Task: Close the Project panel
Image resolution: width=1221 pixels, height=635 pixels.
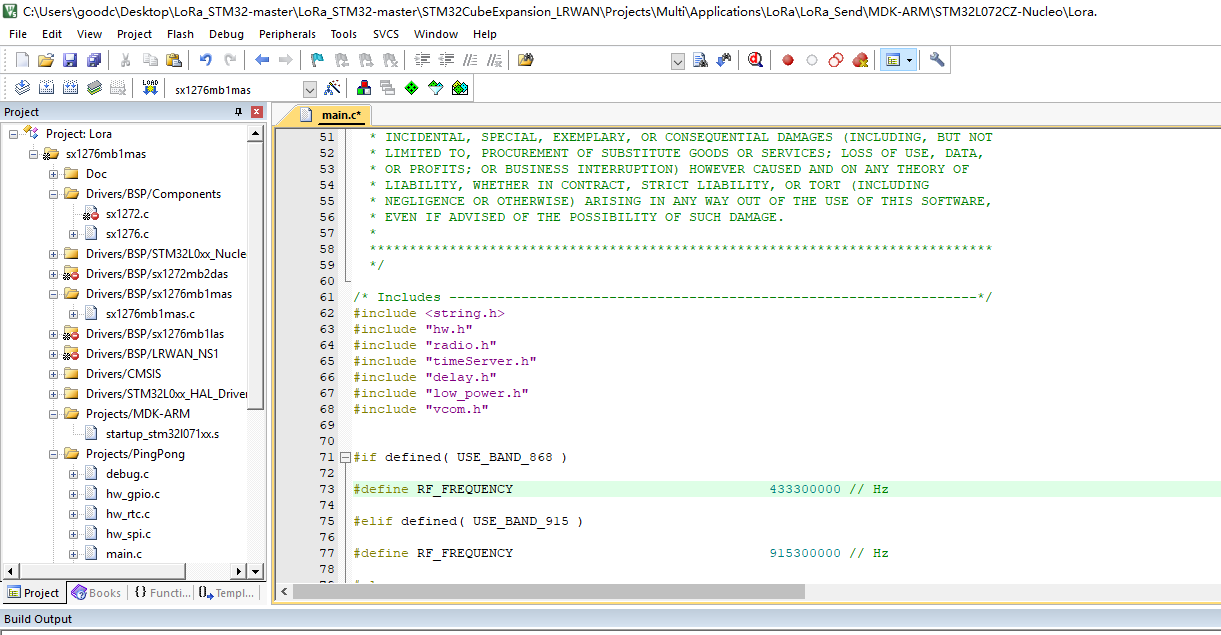Action: click(257, 112)
